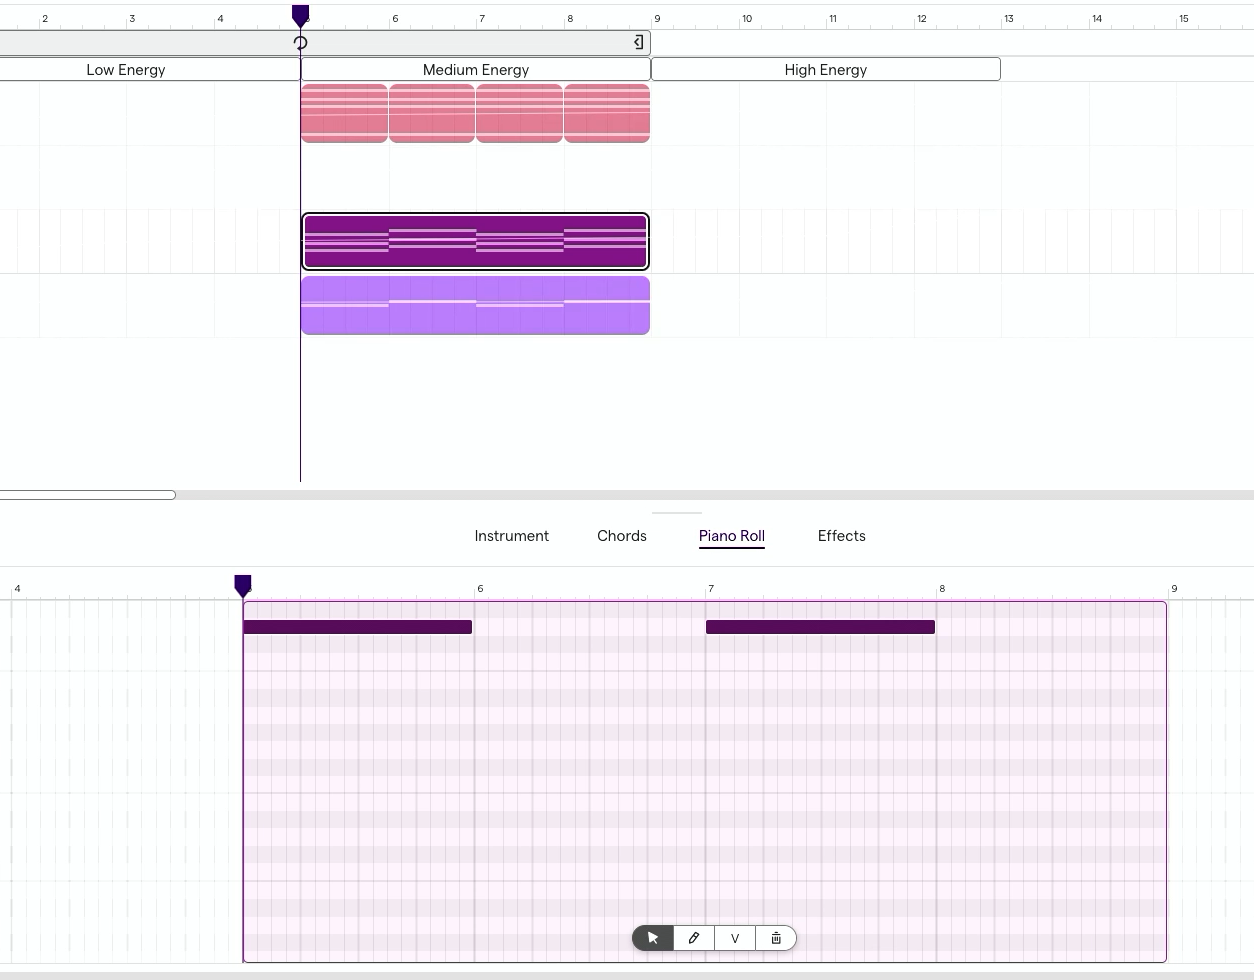Select the first note in piano roll
Image resolution: width=1254 pixels, height=980 pixels.
coord(358,627)
